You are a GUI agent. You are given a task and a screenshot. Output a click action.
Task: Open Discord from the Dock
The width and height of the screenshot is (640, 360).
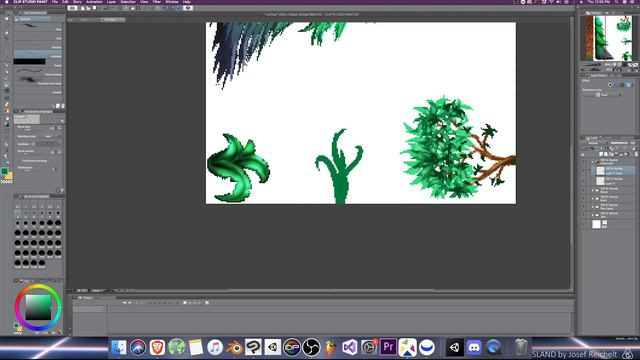(x=474, y=347)
